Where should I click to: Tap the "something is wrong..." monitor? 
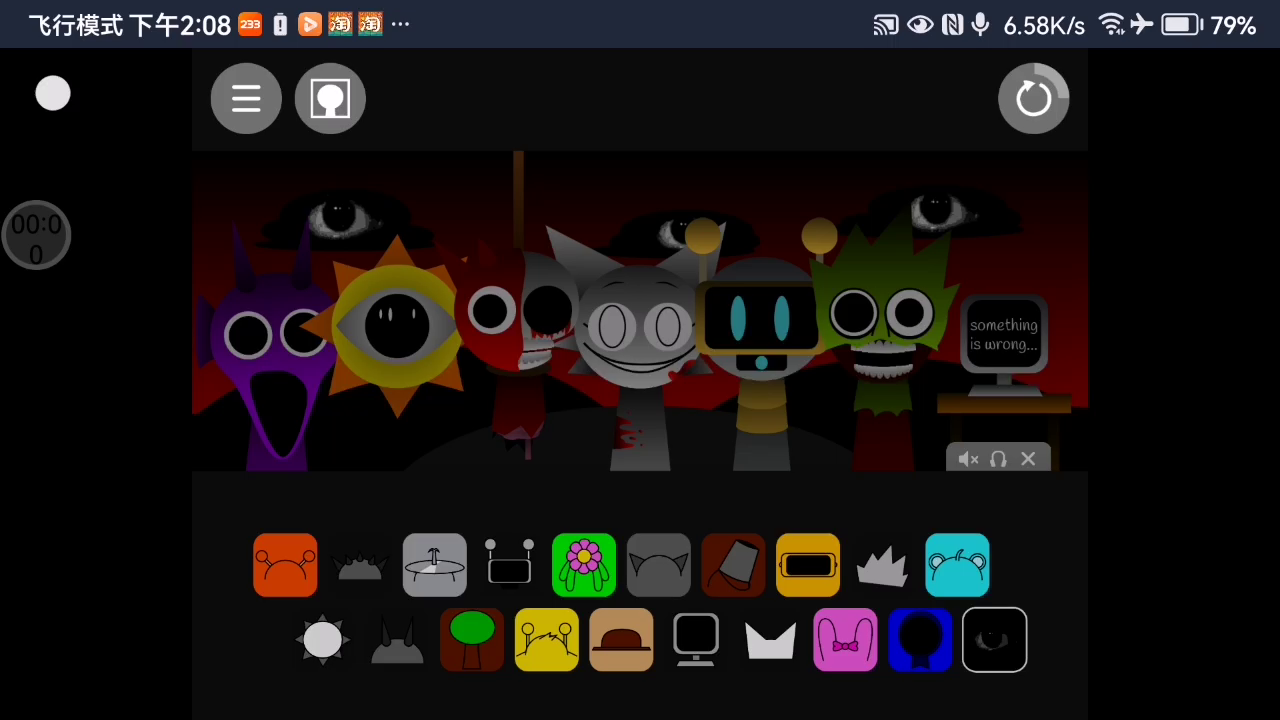point(1003,345)
